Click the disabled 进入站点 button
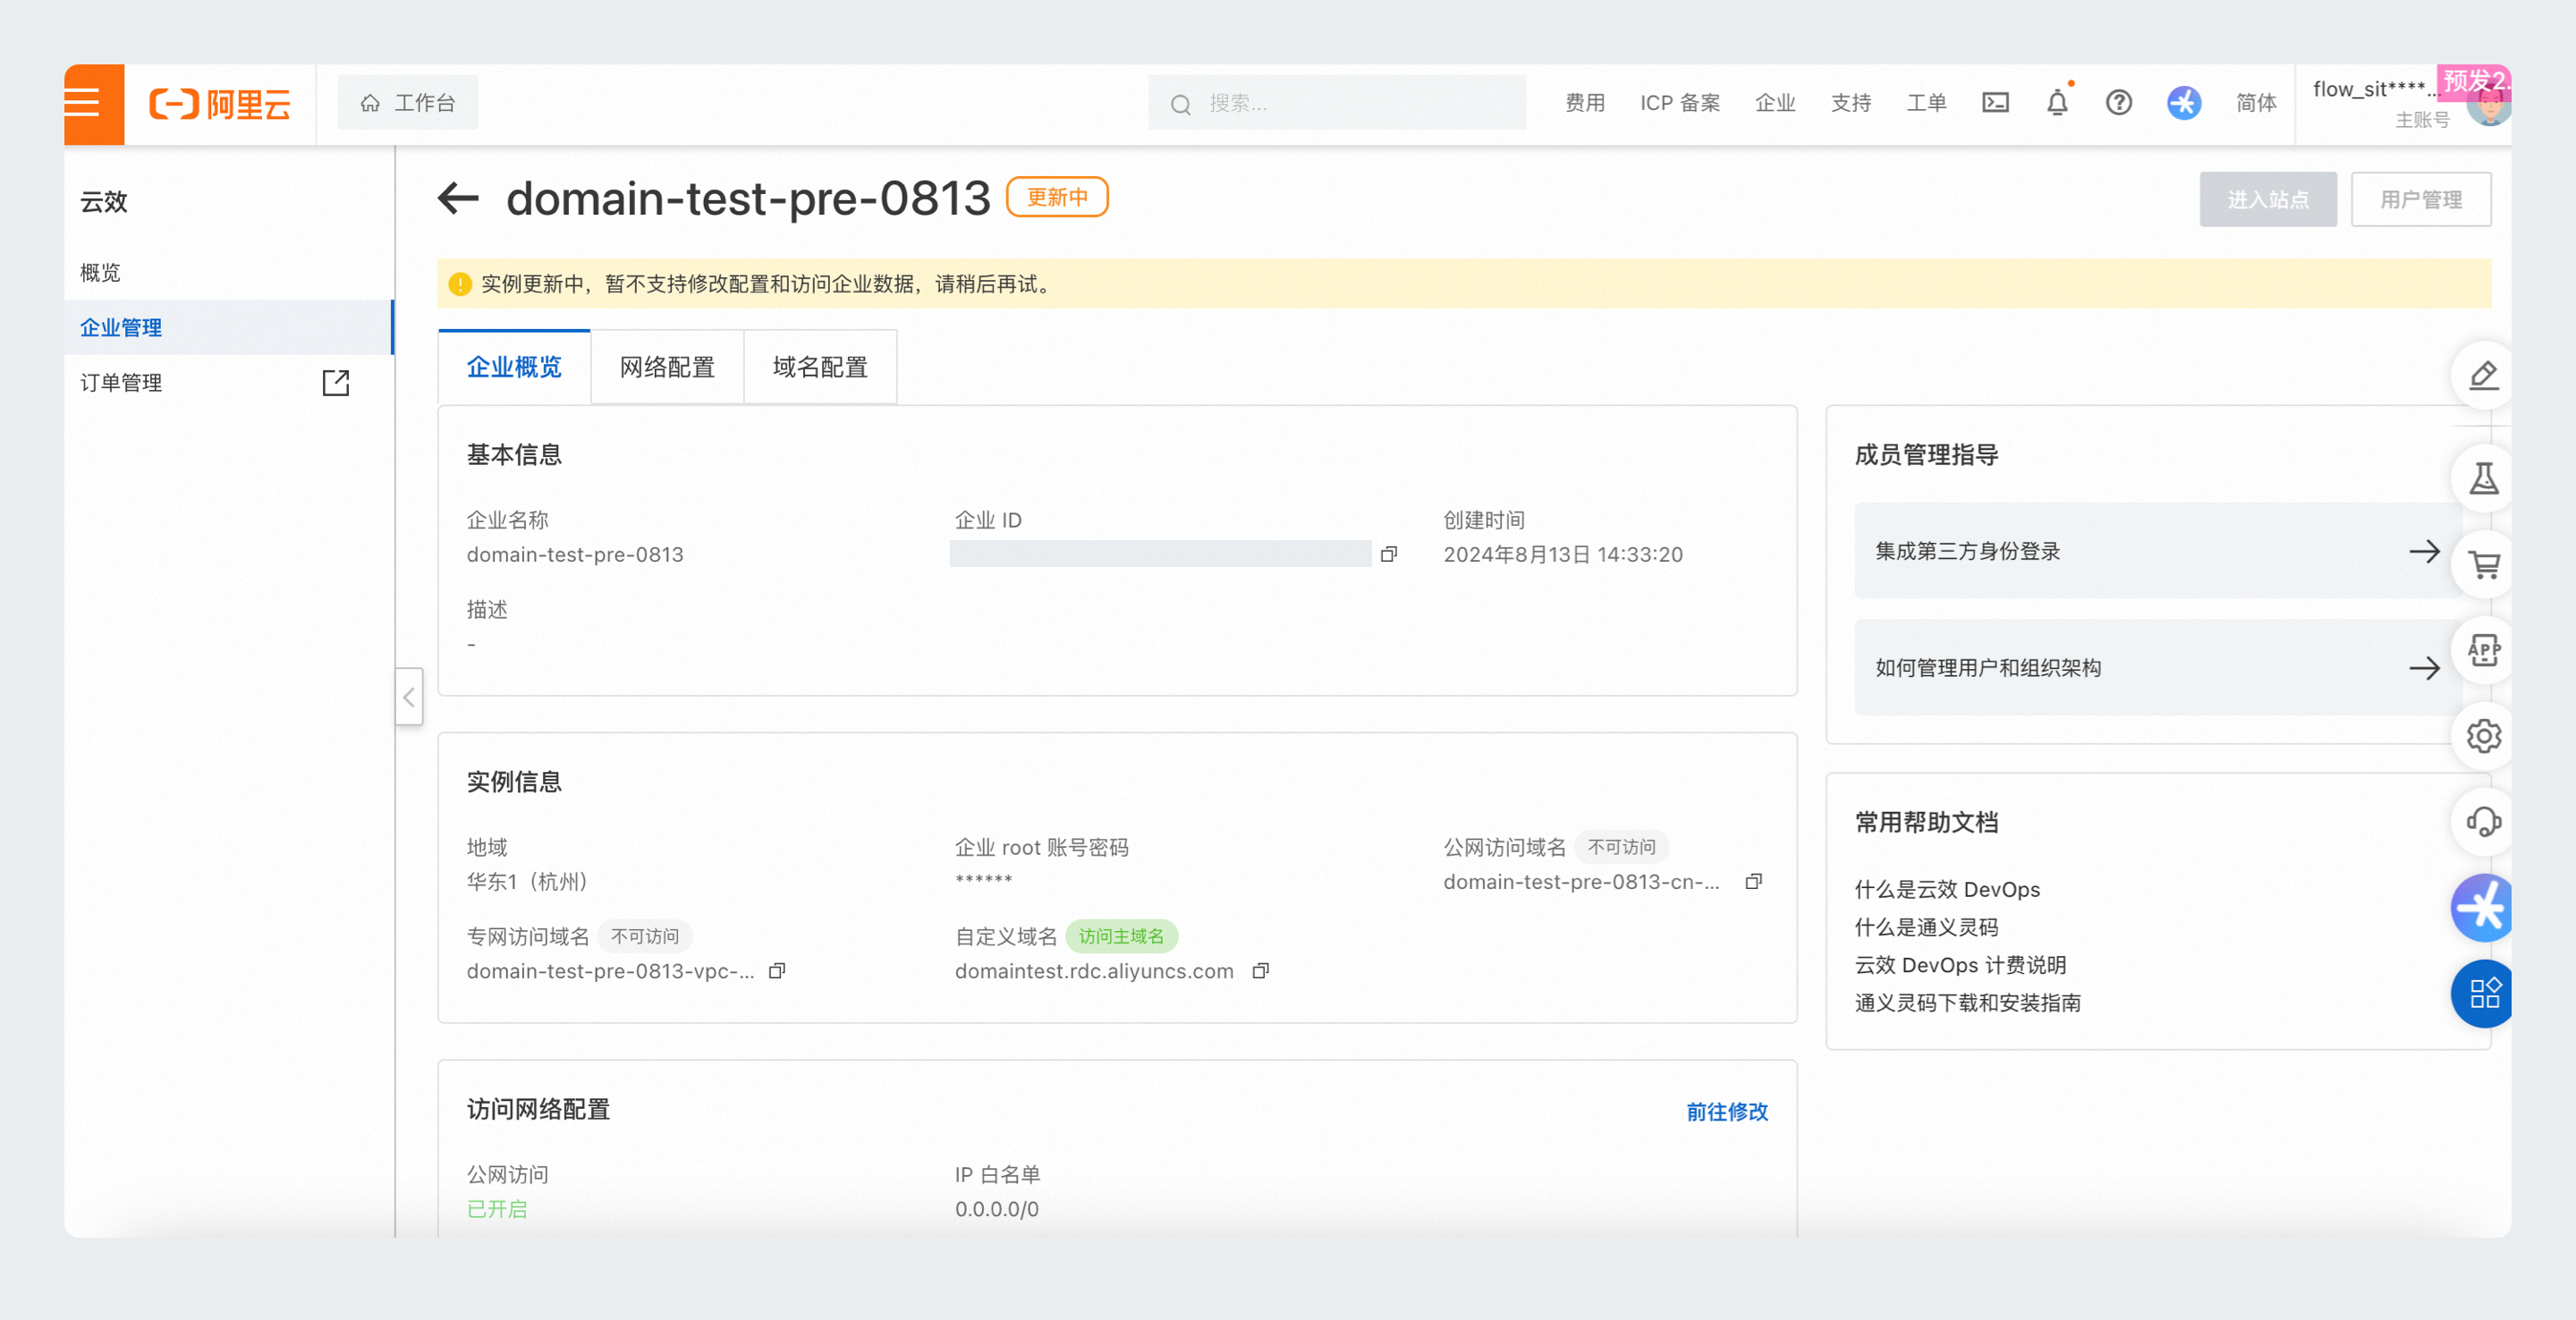2576x1320 pixels. point(2268,199)
